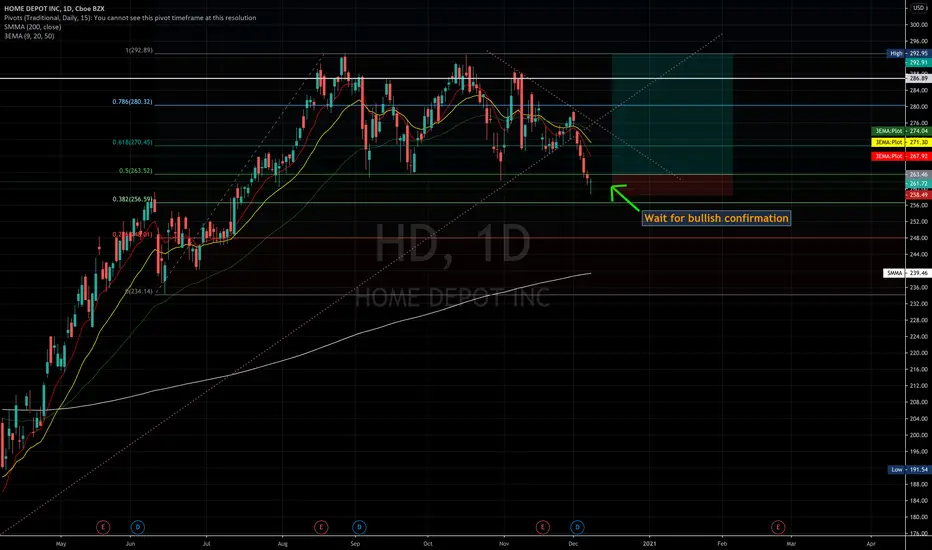Click the dividend D marker near June

tap(137, 527)
